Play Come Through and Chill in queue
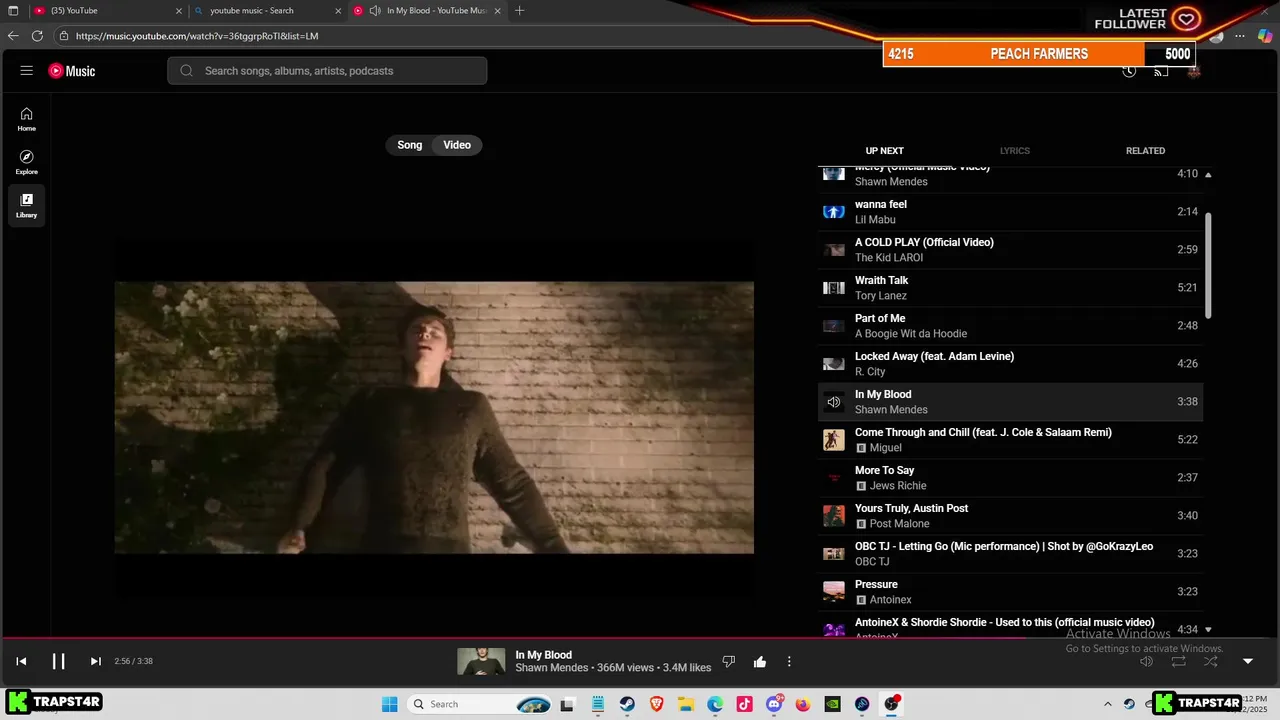 [x=1010, y=440]
